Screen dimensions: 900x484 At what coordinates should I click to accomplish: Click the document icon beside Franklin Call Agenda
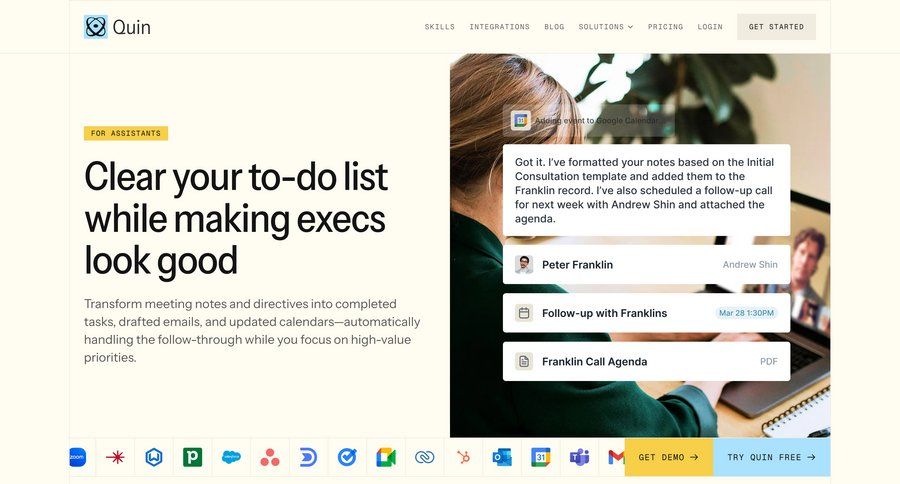(523, 361)
